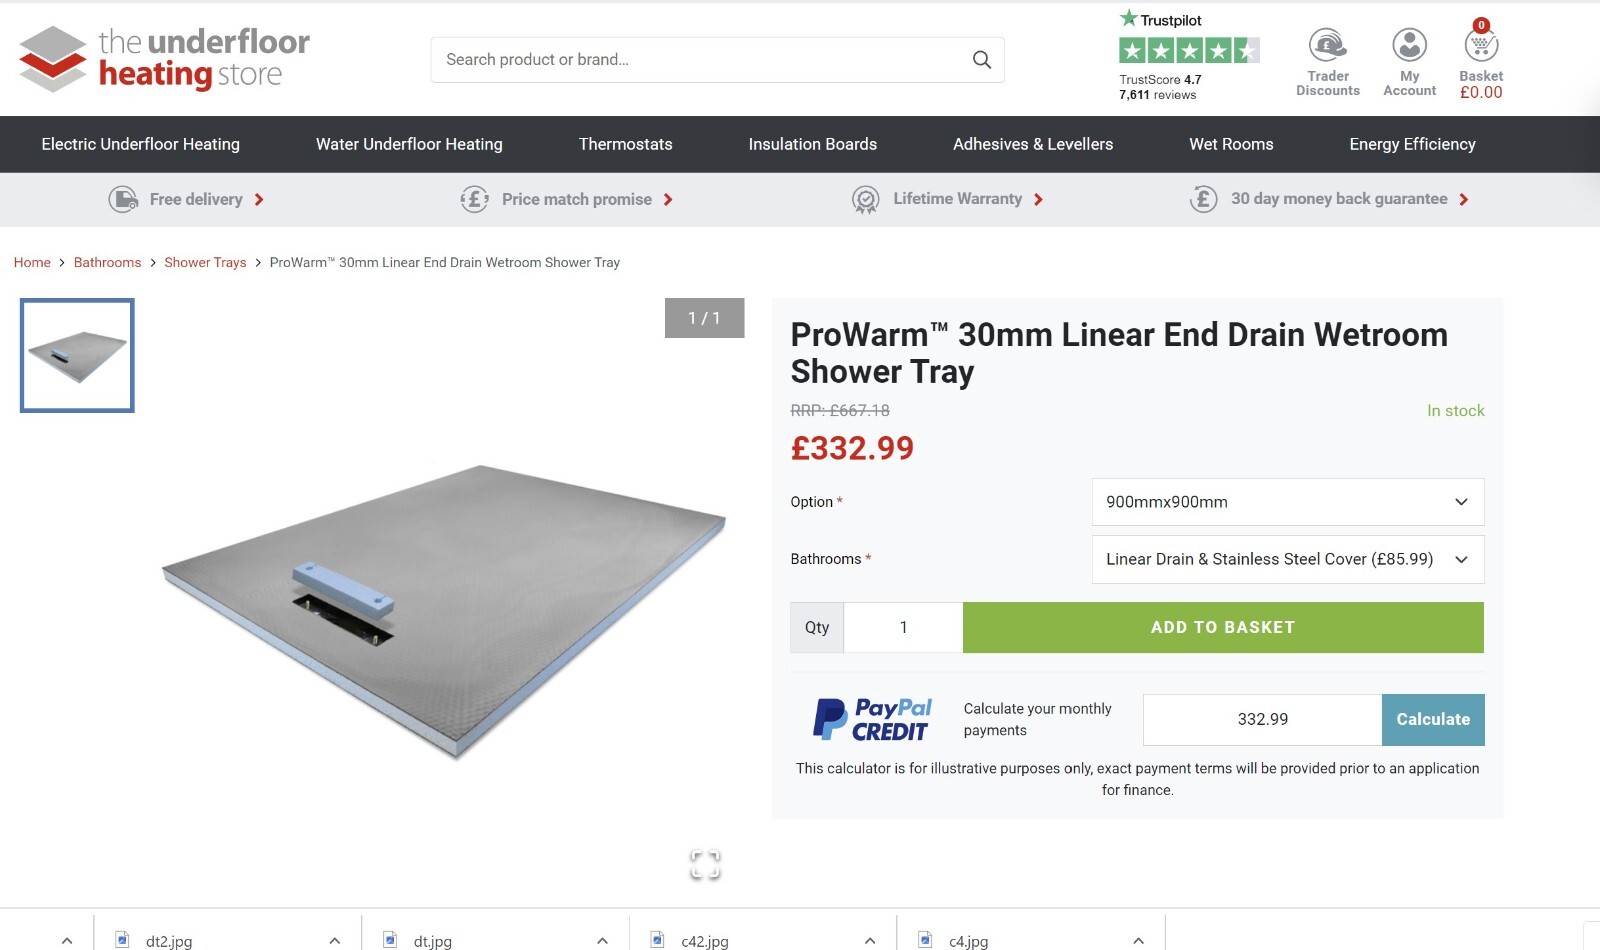
Task: Open the Linear Drain & Stainless Steel Cover dropdown
Action: click(1287, 559)
